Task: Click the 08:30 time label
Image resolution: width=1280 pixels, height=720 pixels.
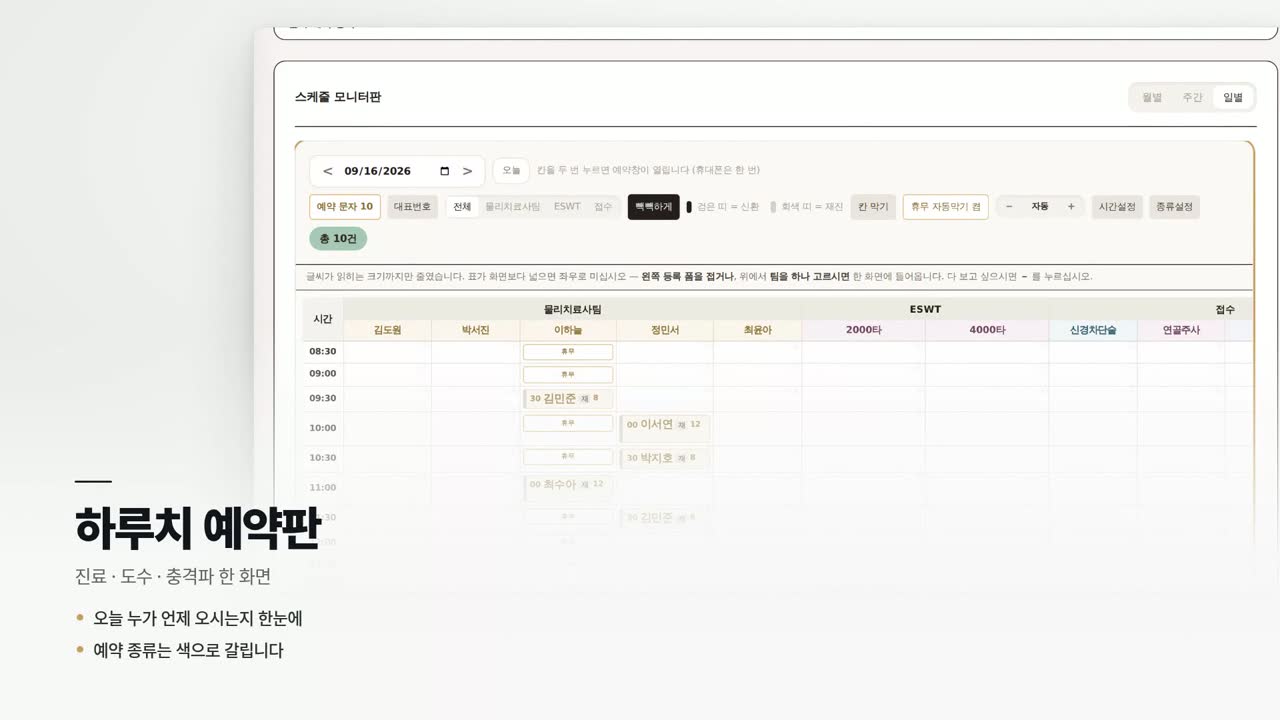Action: click(322, 352)
